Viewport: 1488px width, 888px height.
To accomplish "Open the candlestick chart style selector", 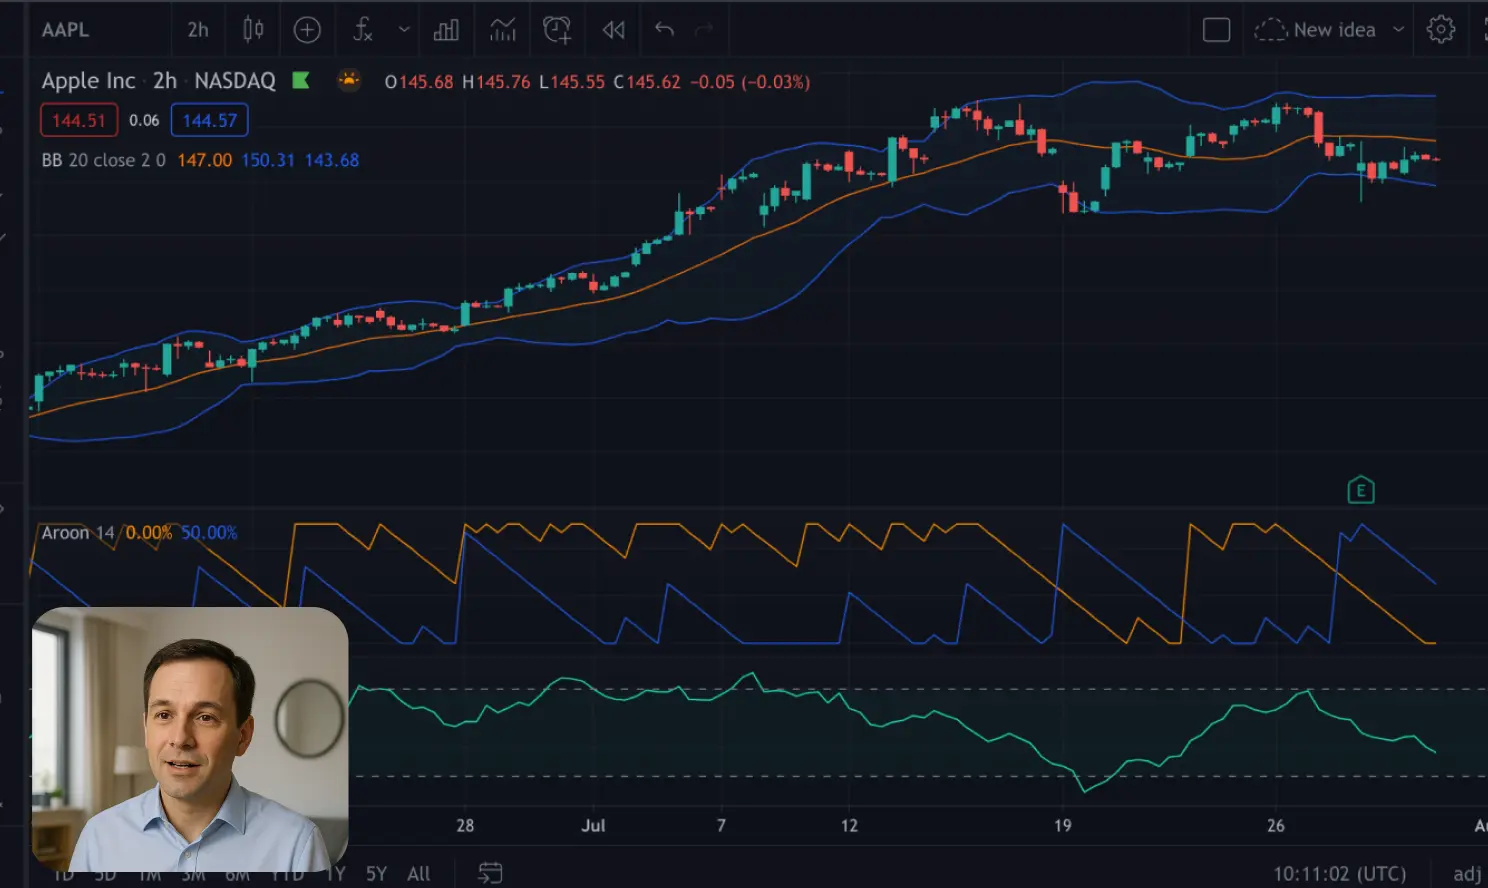I will tap(253, 30).
